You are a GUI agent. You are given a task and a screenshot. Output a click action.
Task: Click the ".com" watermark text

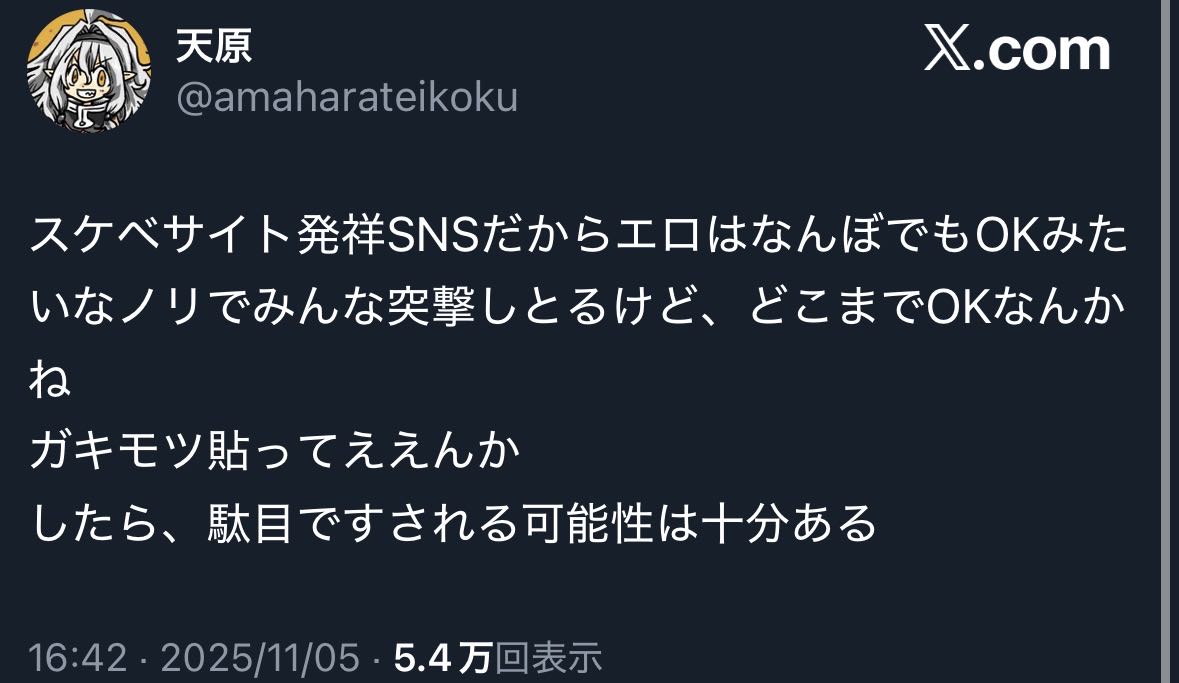1041,50
